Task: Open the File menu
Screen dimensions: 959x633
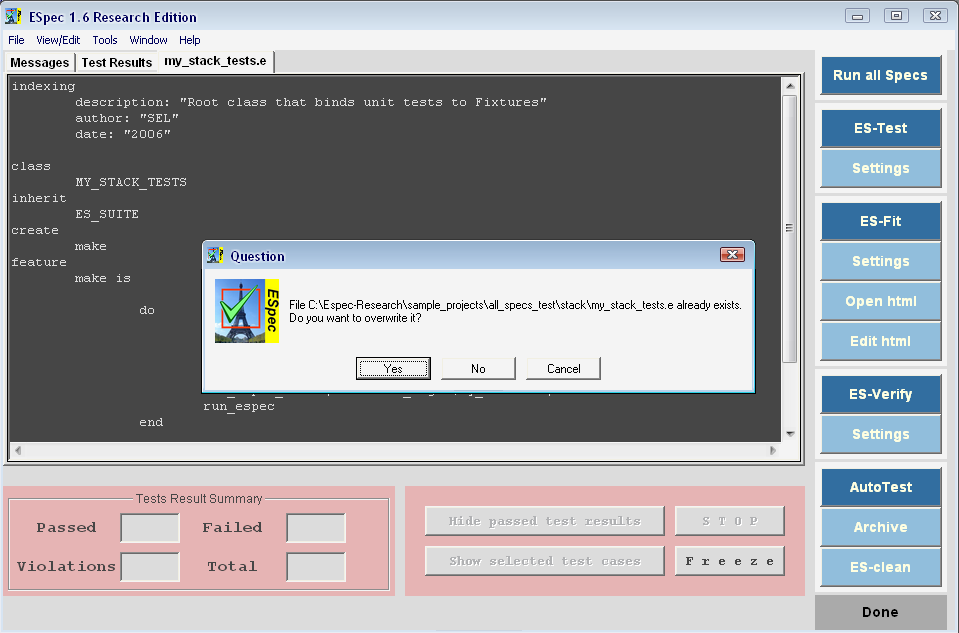Action: point(16,40)
